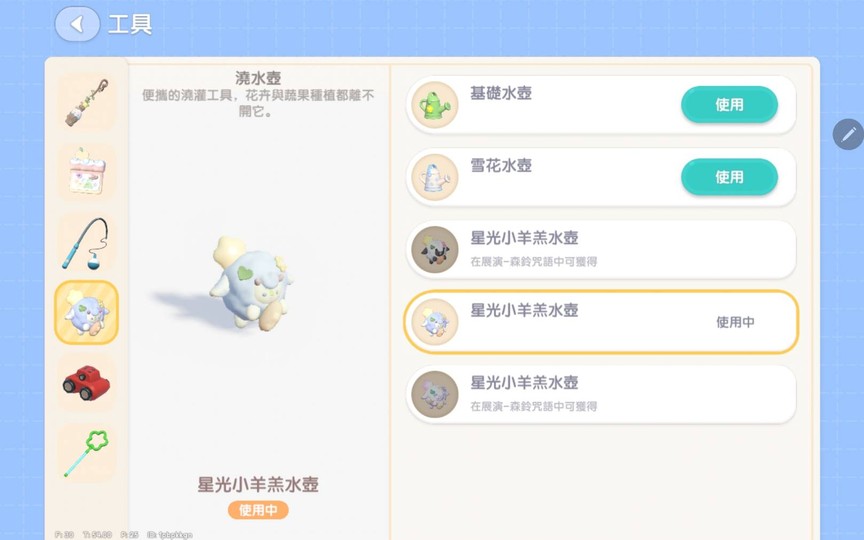864x540 pixels.
Task: Select the 雪花水壺 icon thumbnail
Action: 435,177
